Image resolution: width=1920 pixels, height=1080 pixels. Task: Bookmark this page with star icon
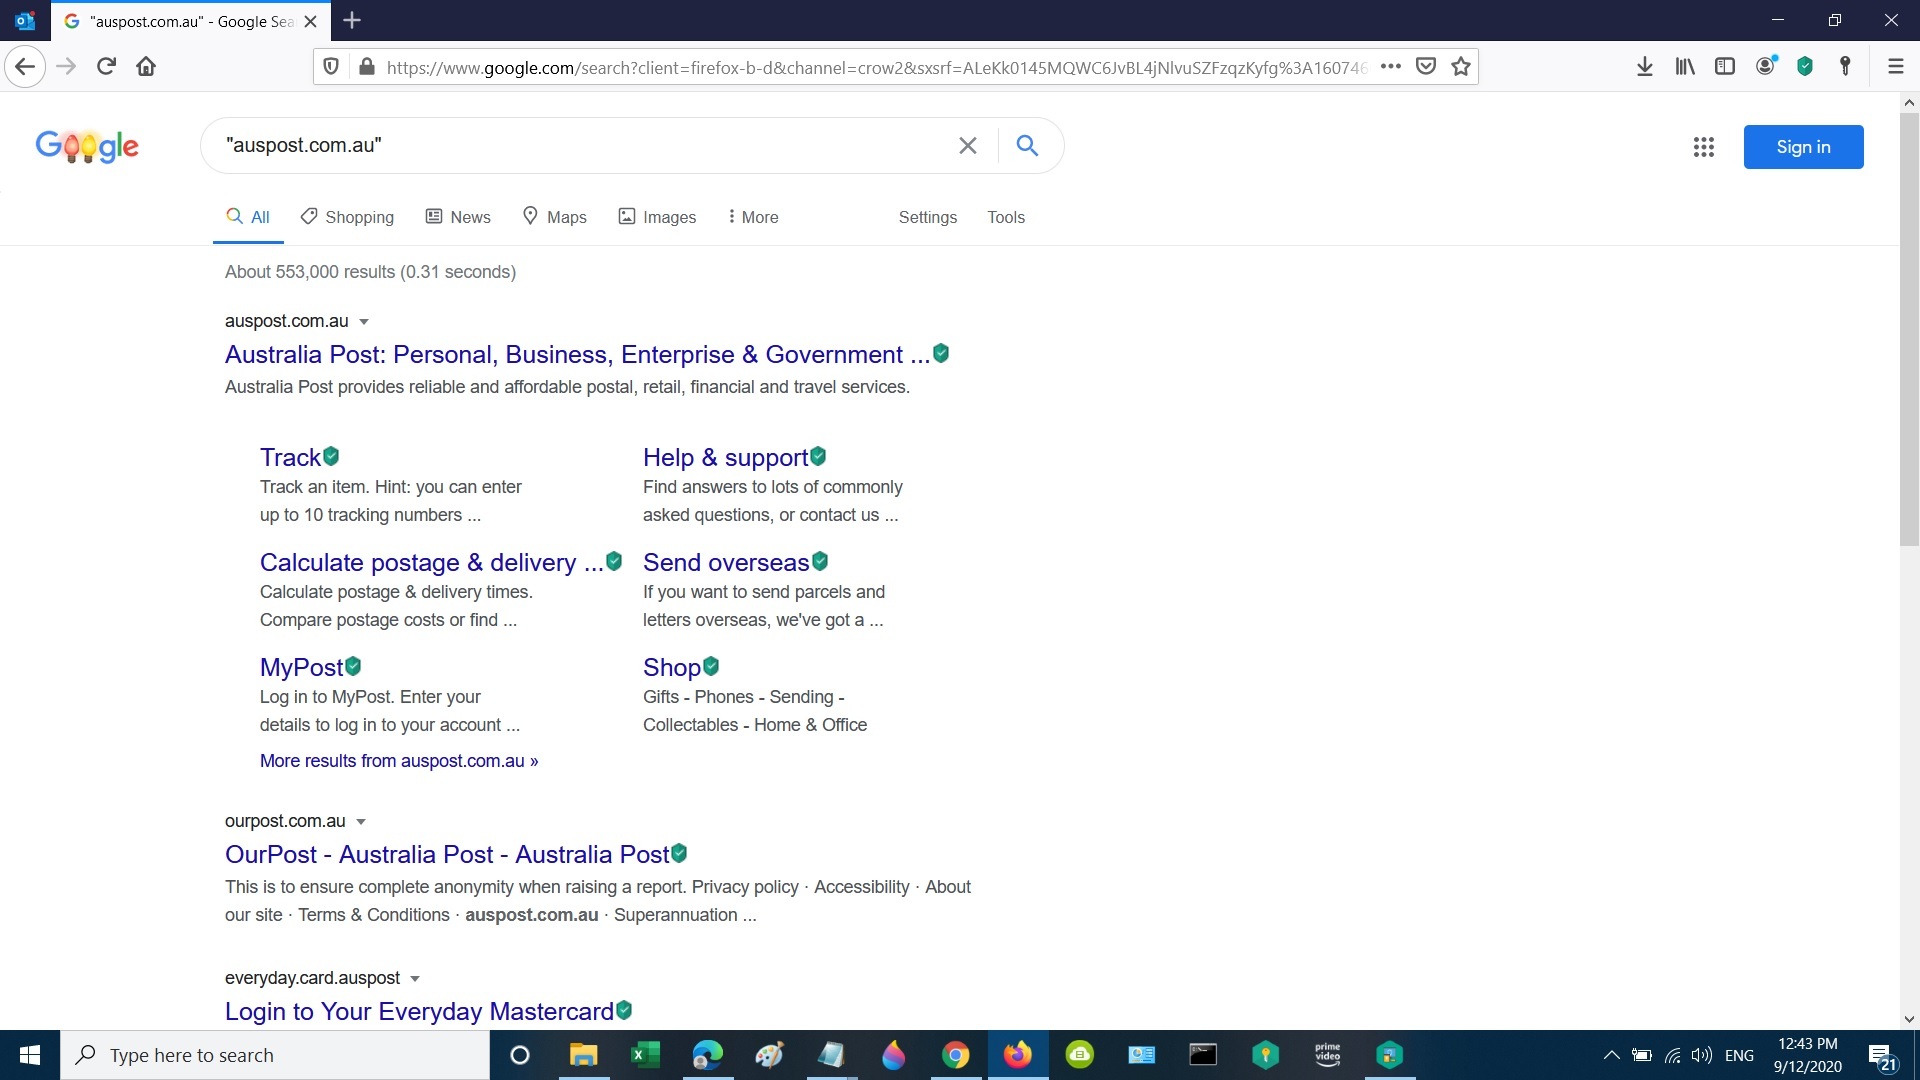pos(1461,67)
